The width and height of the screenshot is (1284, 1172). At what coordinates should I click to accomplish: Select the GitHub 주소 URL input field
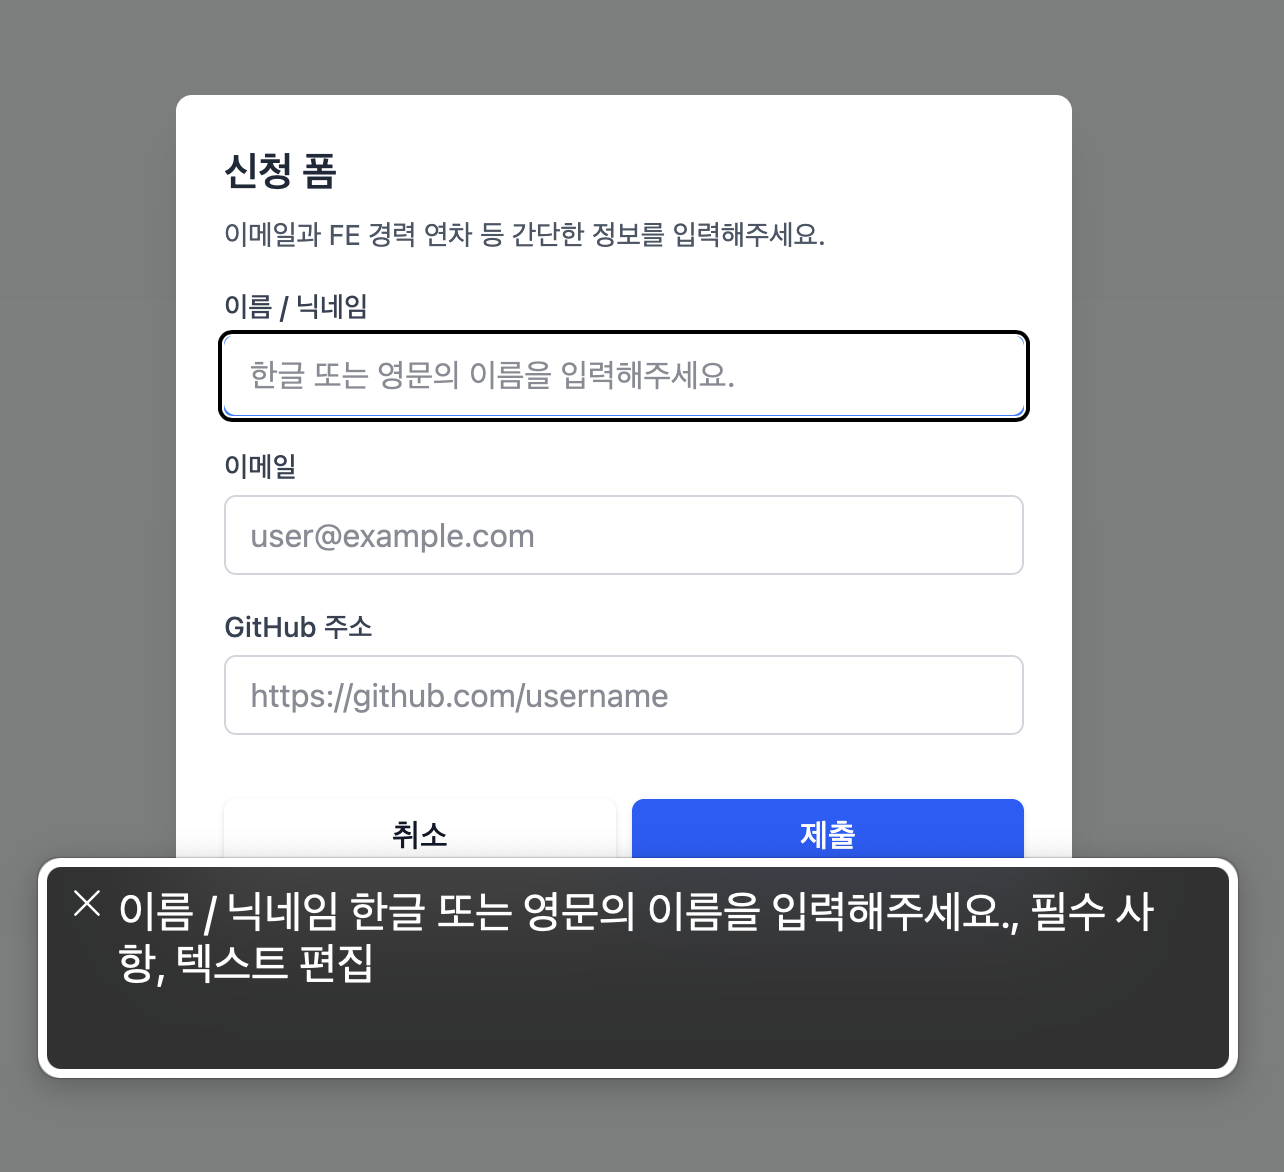pyautogui.click(x=624, y=695)
